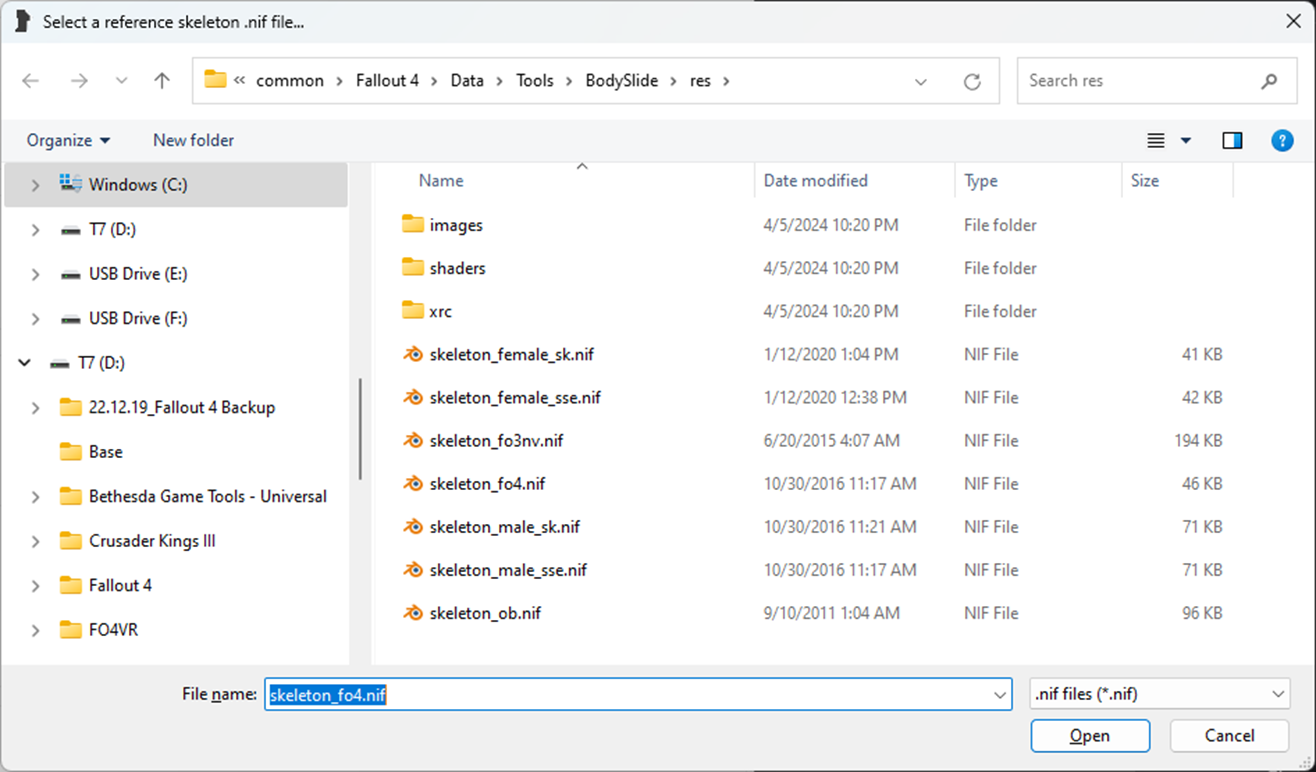
Task: Expand the address bar history dropdown
Action: click(x=921, y=82)
